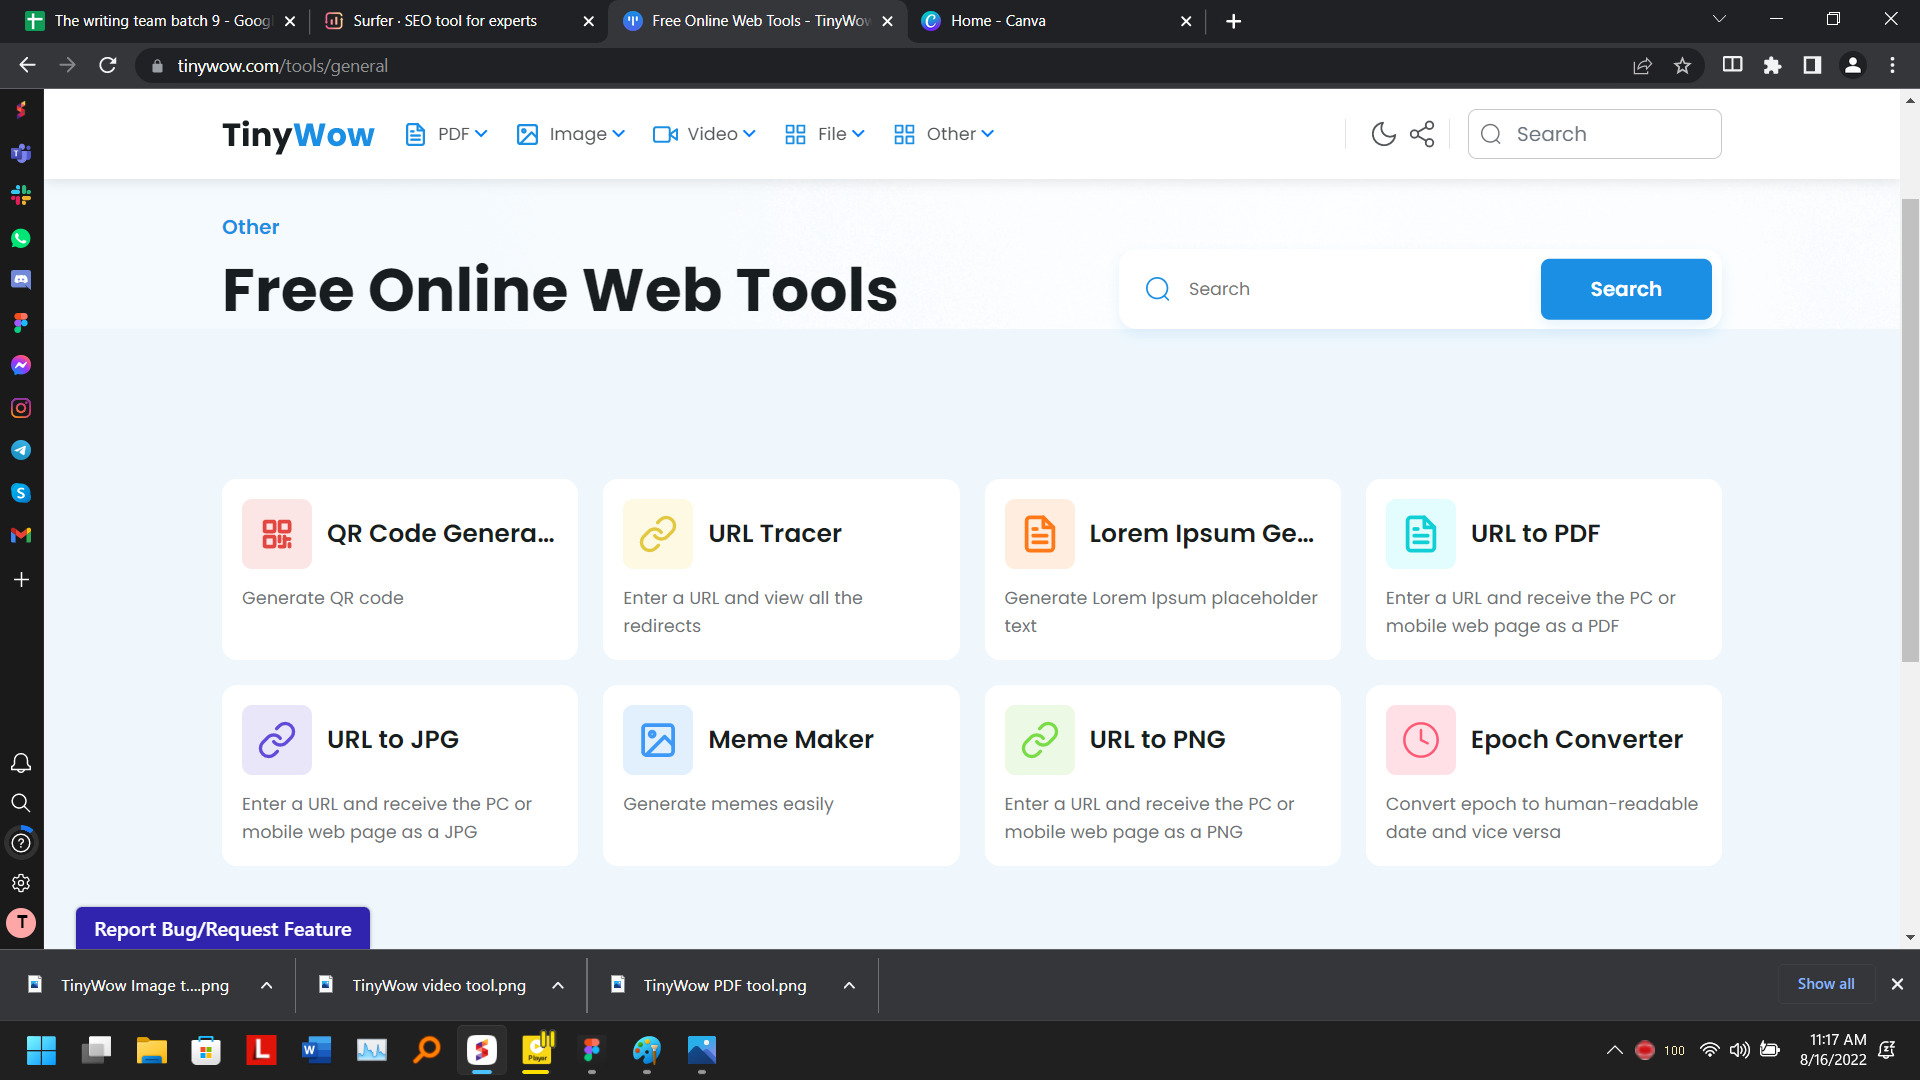1920x1080 pixels.
Task: Open notifications bell in the sidebar
Action: click(x=21, y=764)
